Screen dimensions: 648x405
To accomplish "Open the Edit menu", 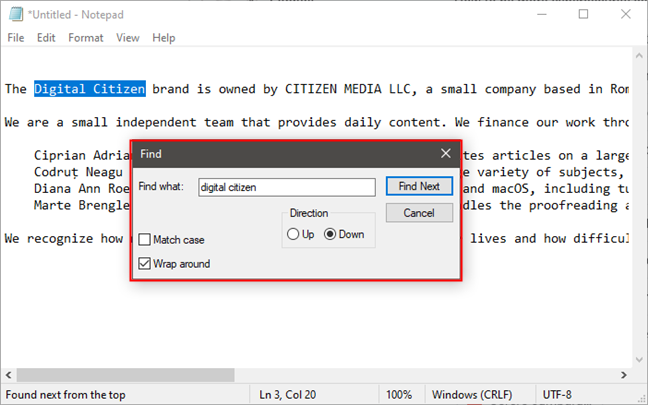I will pyautogui.click(x=46, y=38).
